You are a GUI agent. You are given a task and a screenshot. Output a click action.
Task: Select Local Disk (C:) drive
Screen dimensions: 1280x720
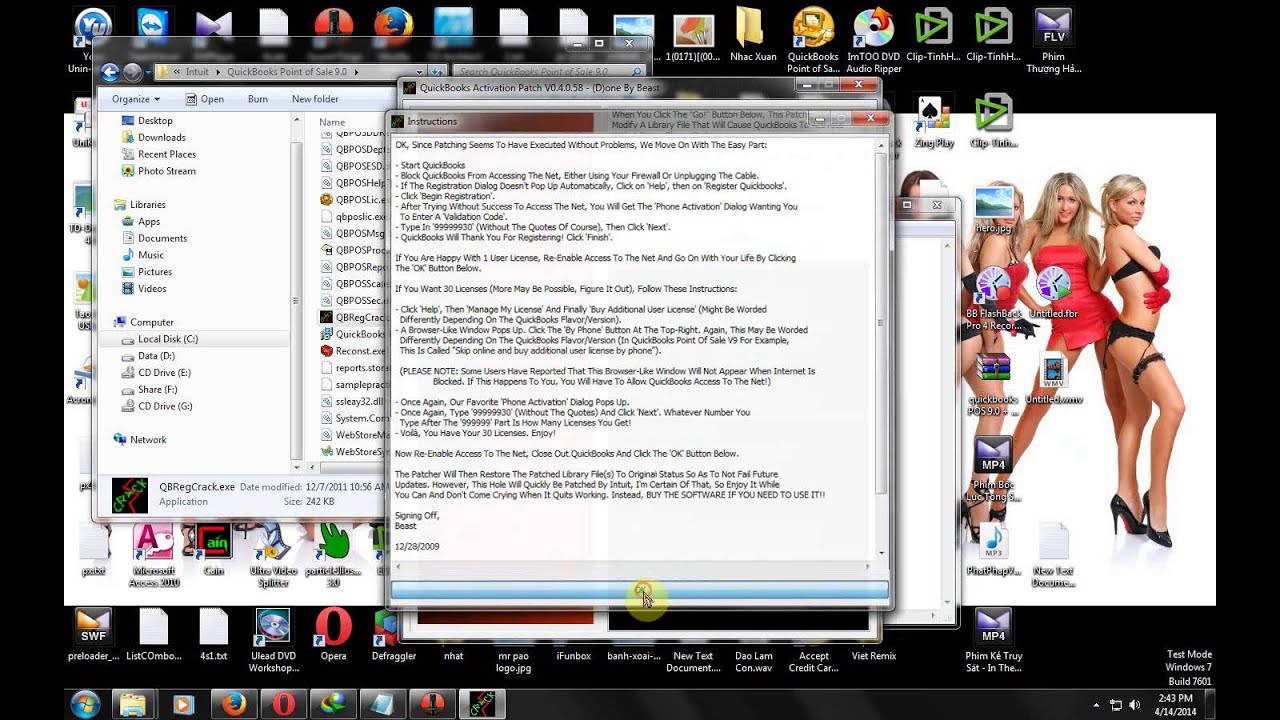point(168,339)
